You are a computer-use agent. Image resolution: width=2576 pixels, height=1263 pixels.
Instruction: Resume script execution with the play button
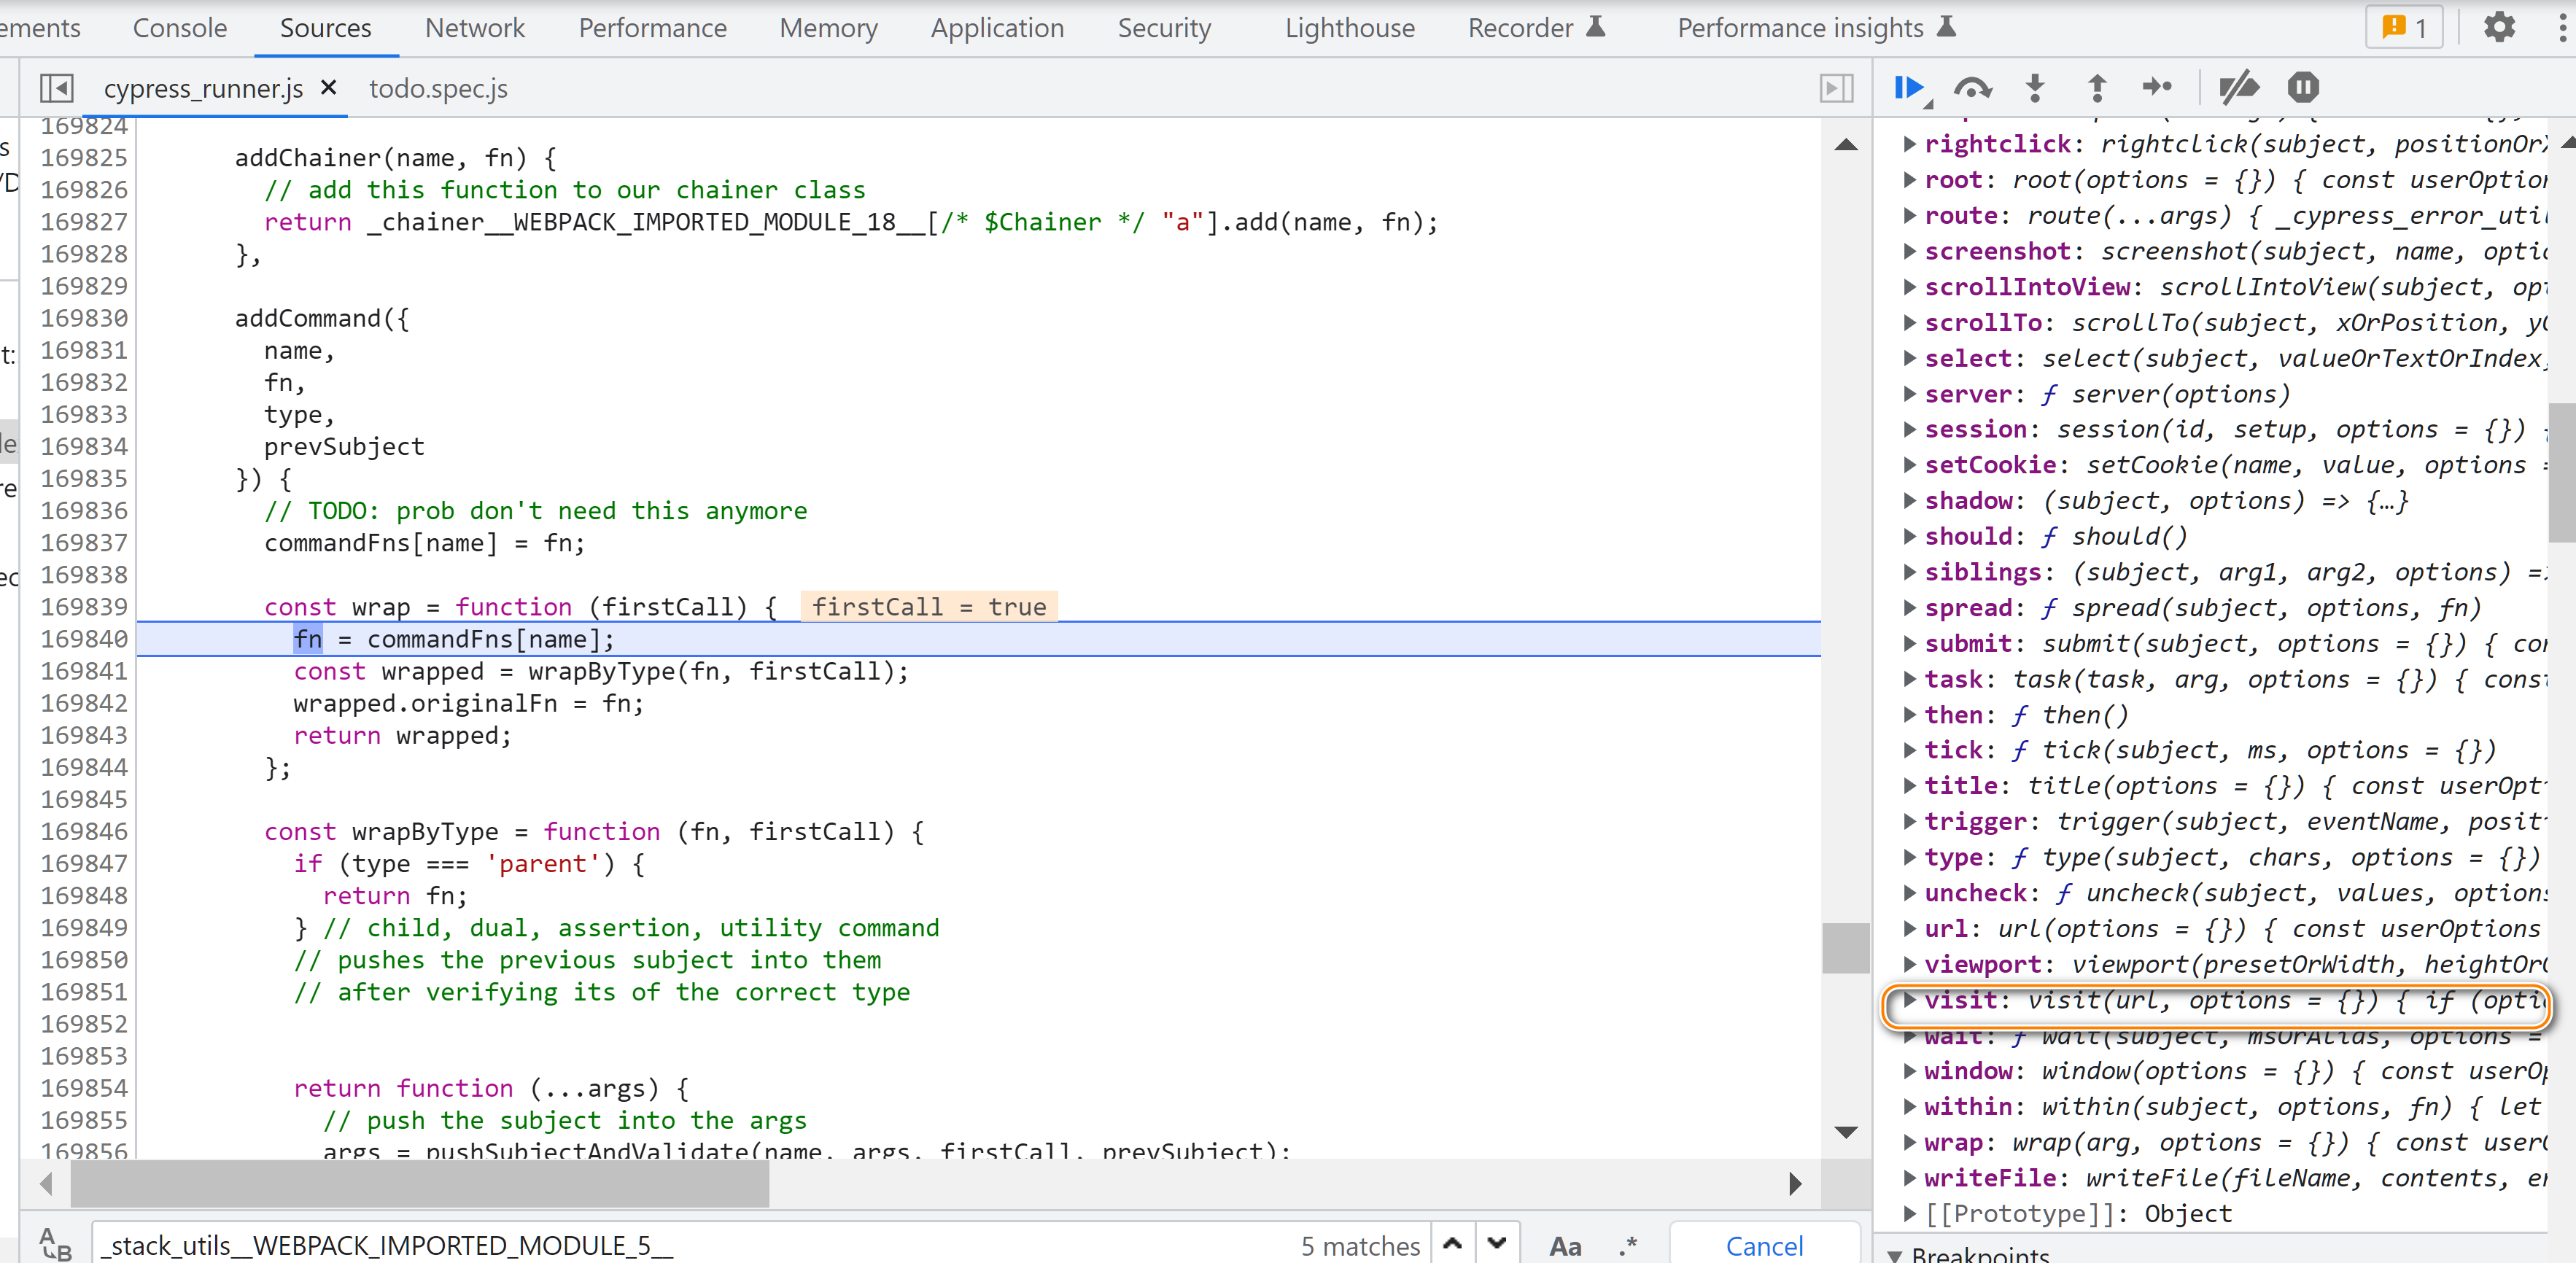(x=1908, y=88)
